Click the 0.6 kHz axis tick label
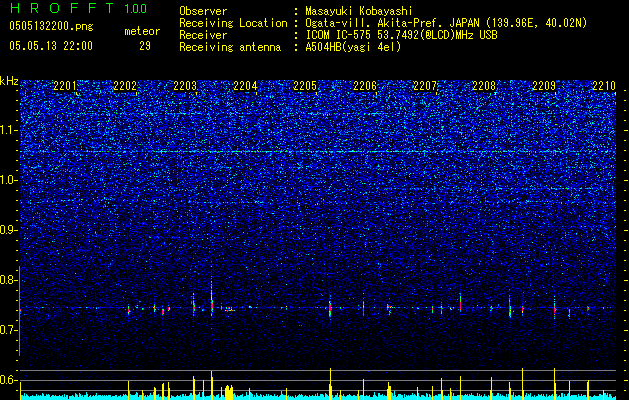This screenshot has height=400, width=629. pyautogui.click(x=9, y=380)
